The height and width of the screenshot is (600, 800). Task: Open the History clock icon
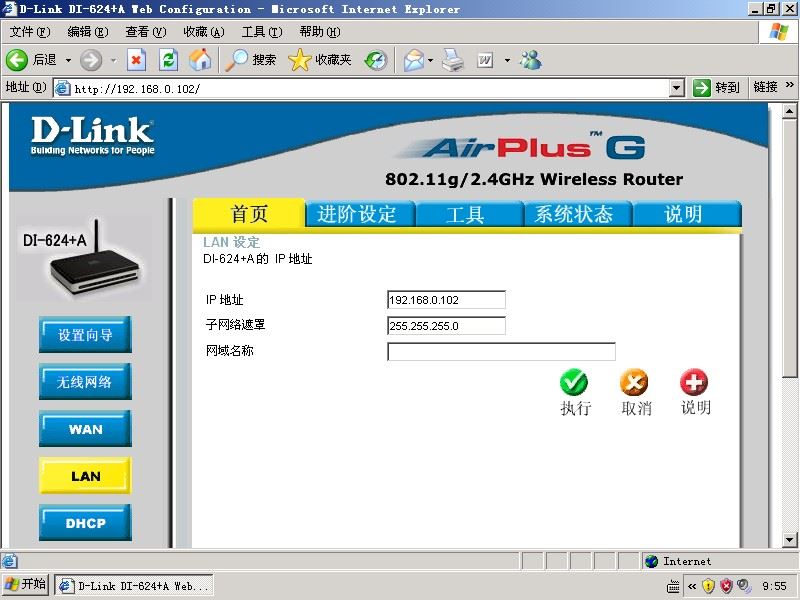point(376,60)
